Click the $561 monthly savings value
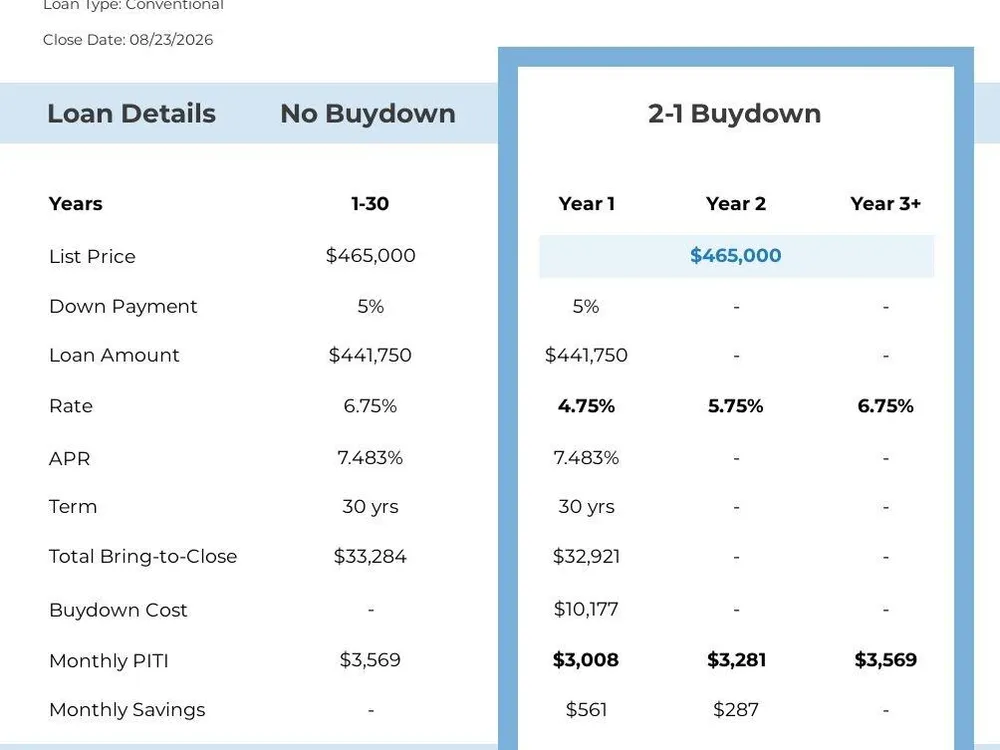 (x=586, y=709)
